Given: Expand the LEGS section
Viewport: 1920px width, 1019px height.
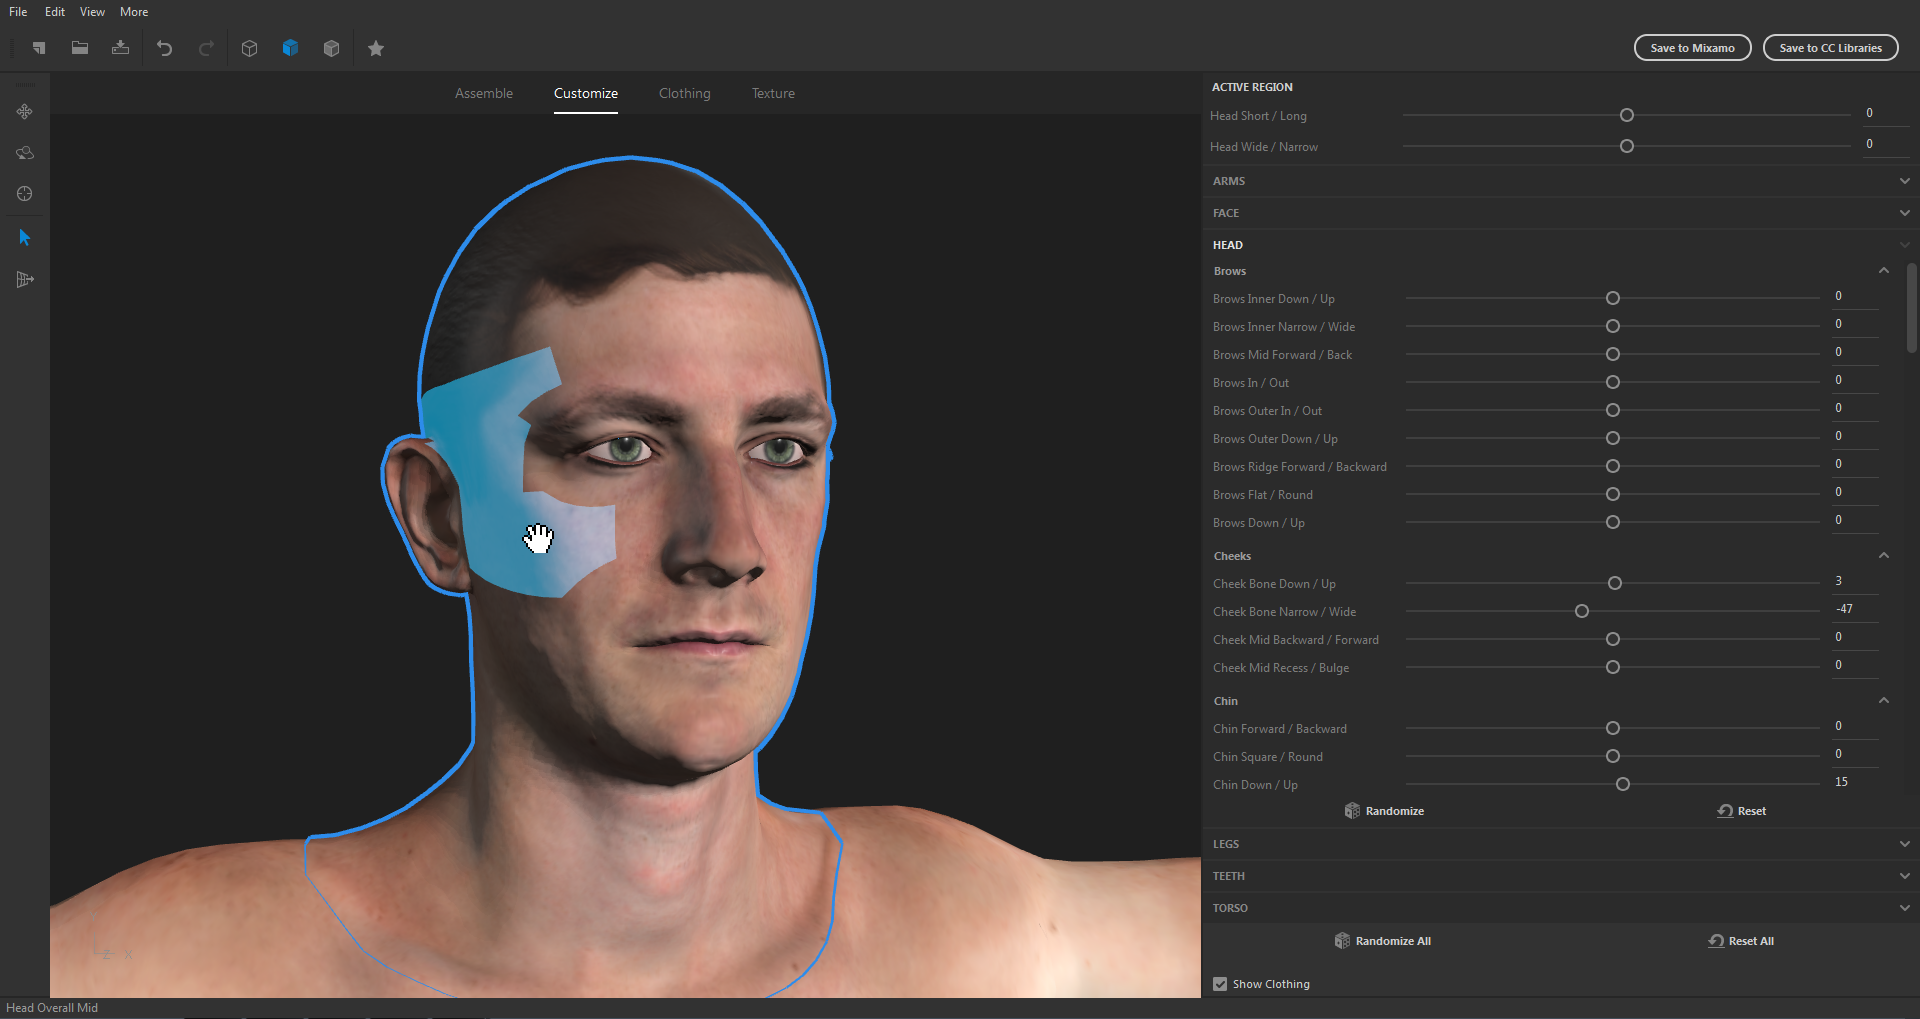Looking at the screenshot, I should [1904, 844].
